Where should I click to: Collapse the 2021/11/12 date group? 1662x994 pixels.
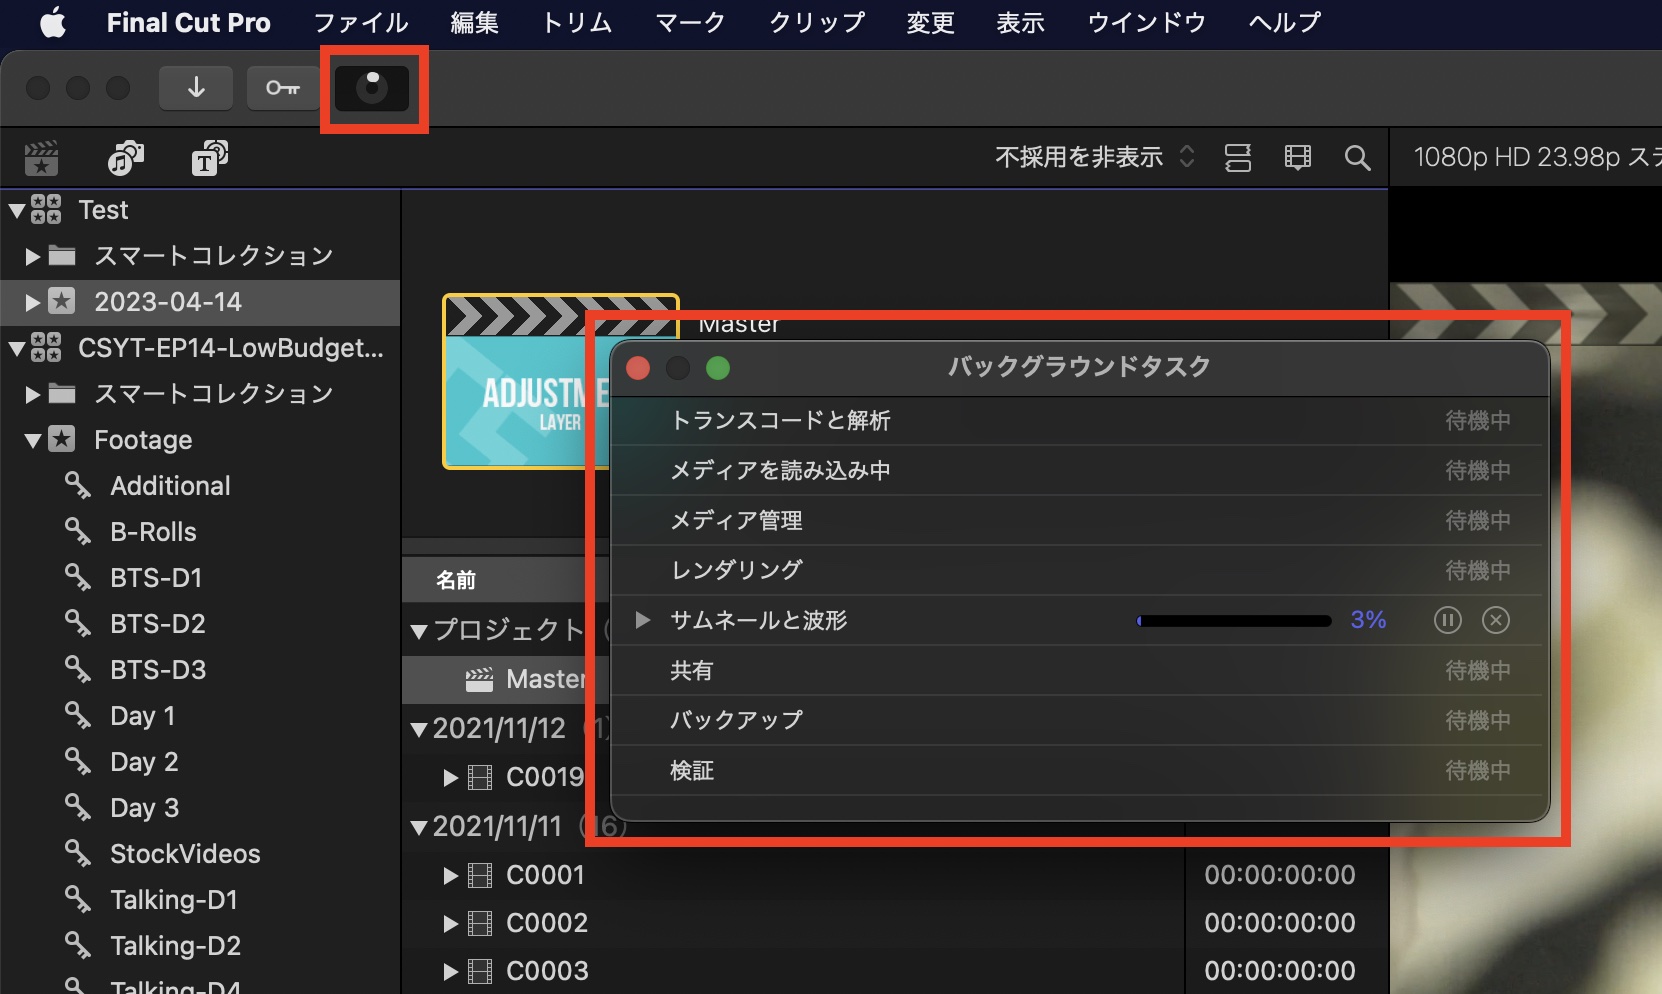click(419, 729)
